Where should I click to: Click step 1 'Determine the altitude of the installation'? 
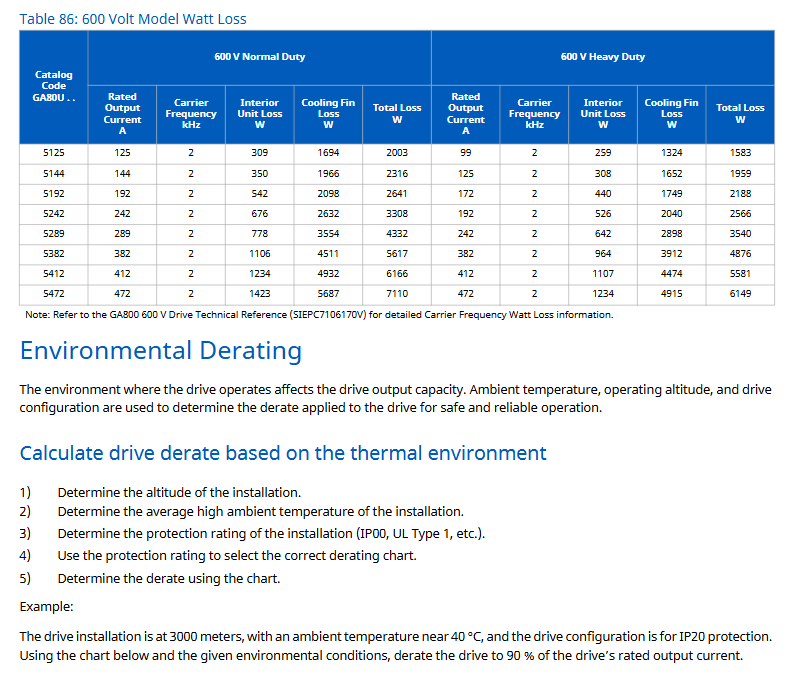pyautogui.click(x=179, y=492)
